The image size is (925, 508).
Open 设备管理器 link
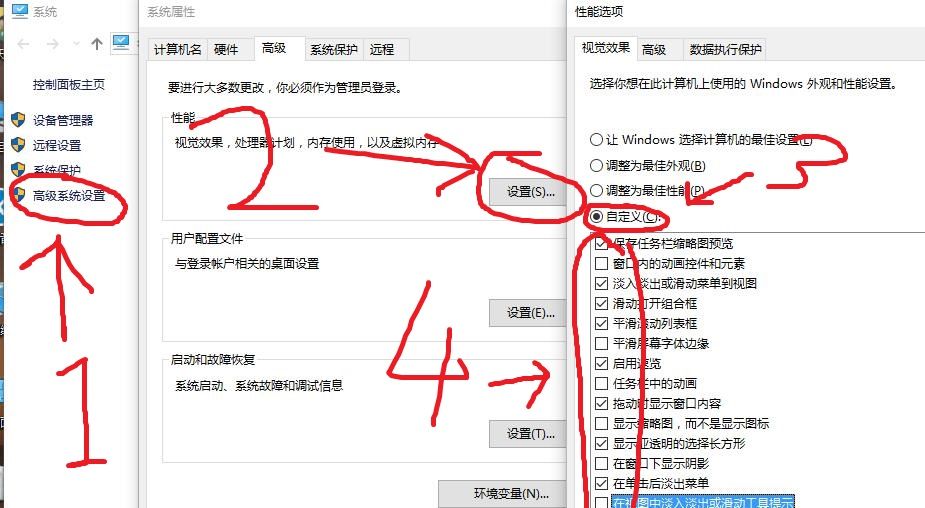point(63,120)
